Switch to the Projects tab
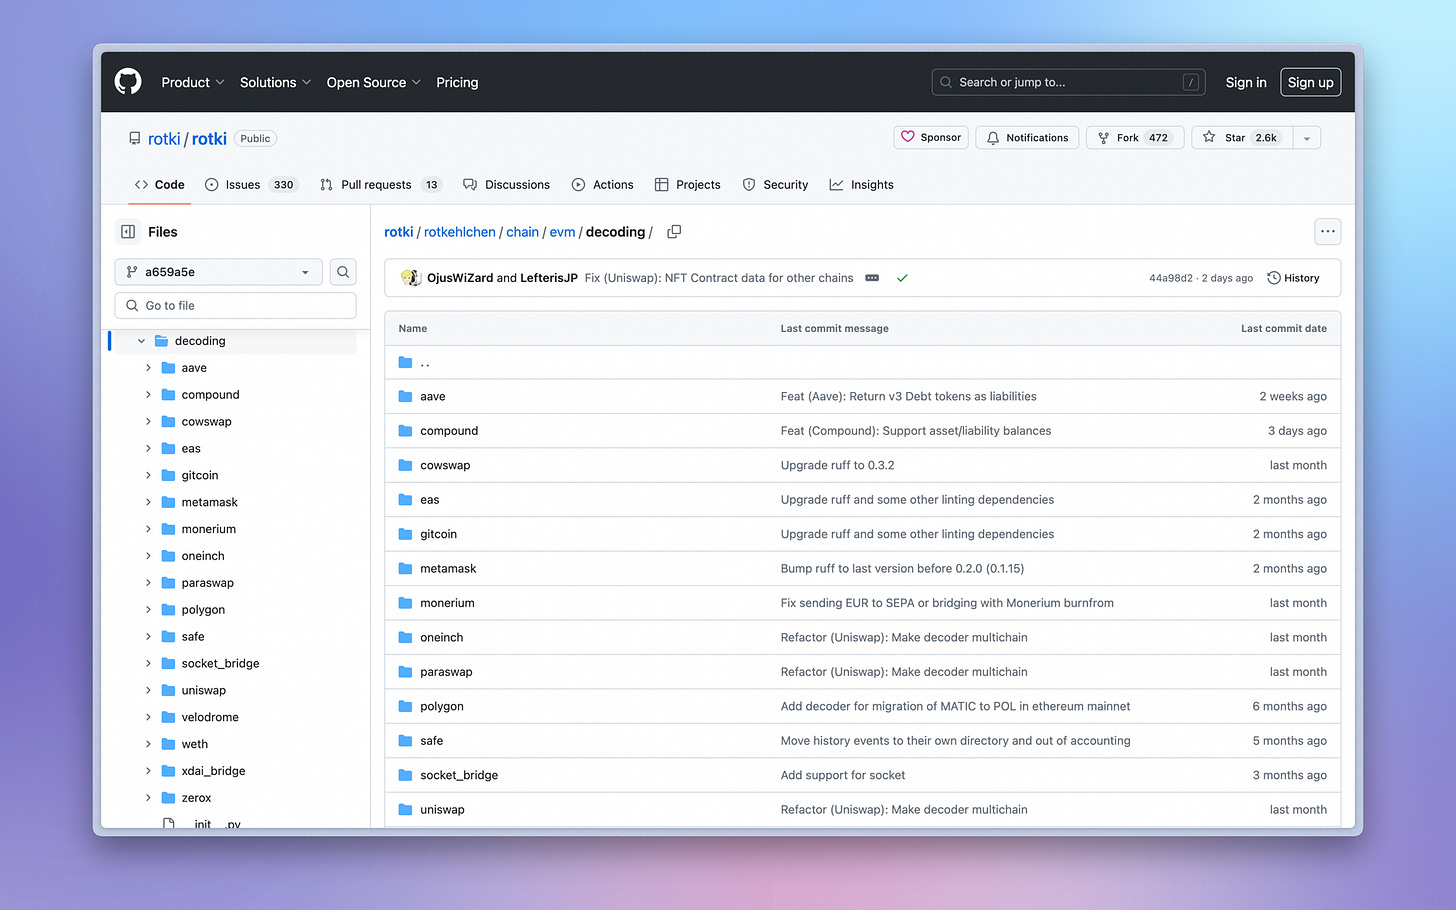Screen dimensions: 1456x910 (688, 185)
